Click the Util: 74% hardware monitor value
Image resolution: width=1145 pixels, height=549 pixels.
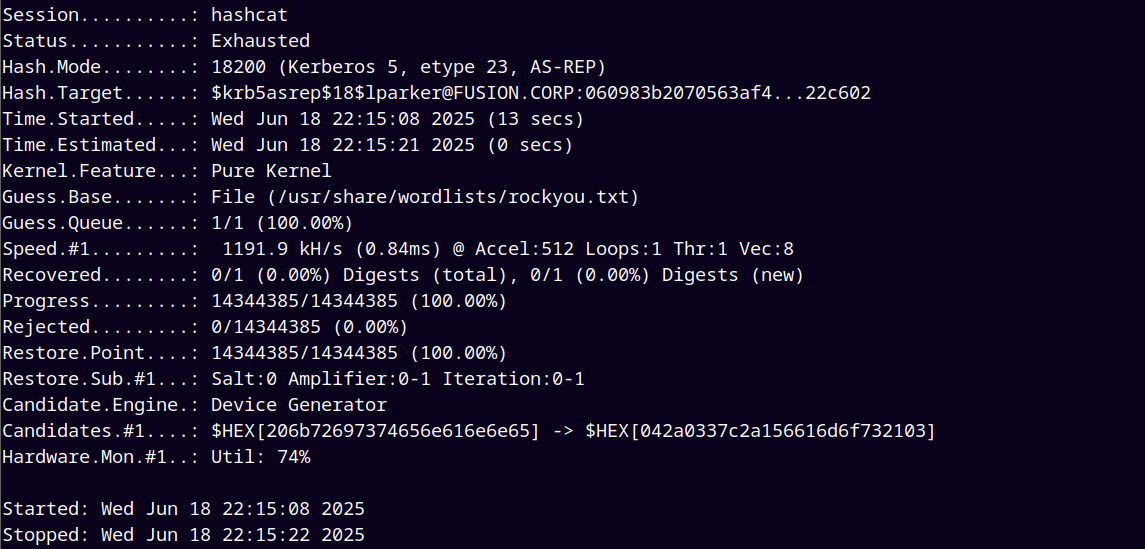point(260,458)
